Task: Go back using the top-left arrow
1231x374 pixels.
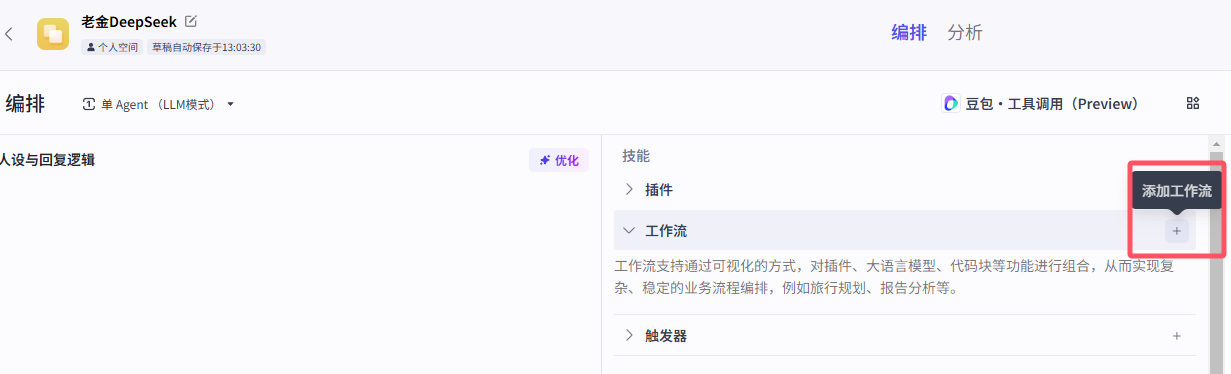Action: [x=9, y=34]
